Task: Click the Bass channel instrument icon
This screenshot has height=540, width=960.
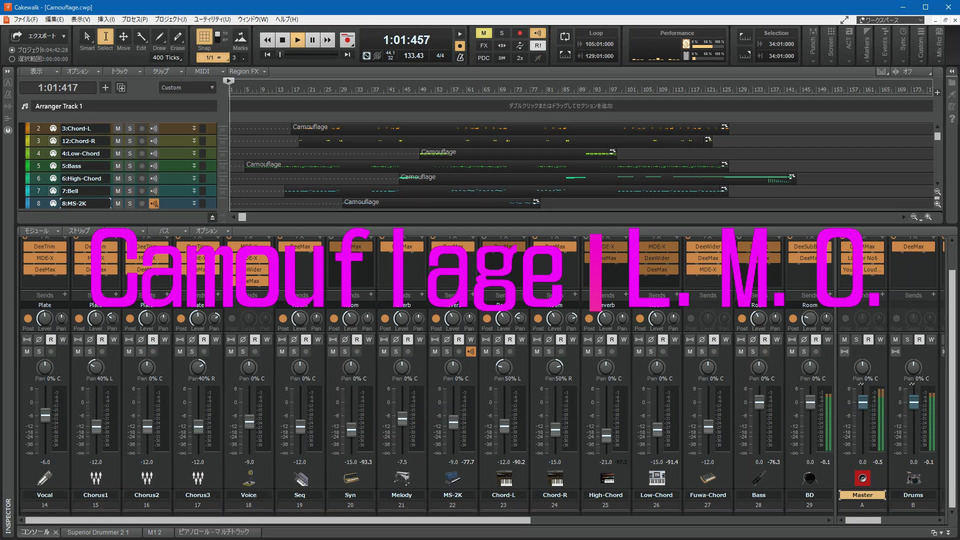Action: pos(759,478)
